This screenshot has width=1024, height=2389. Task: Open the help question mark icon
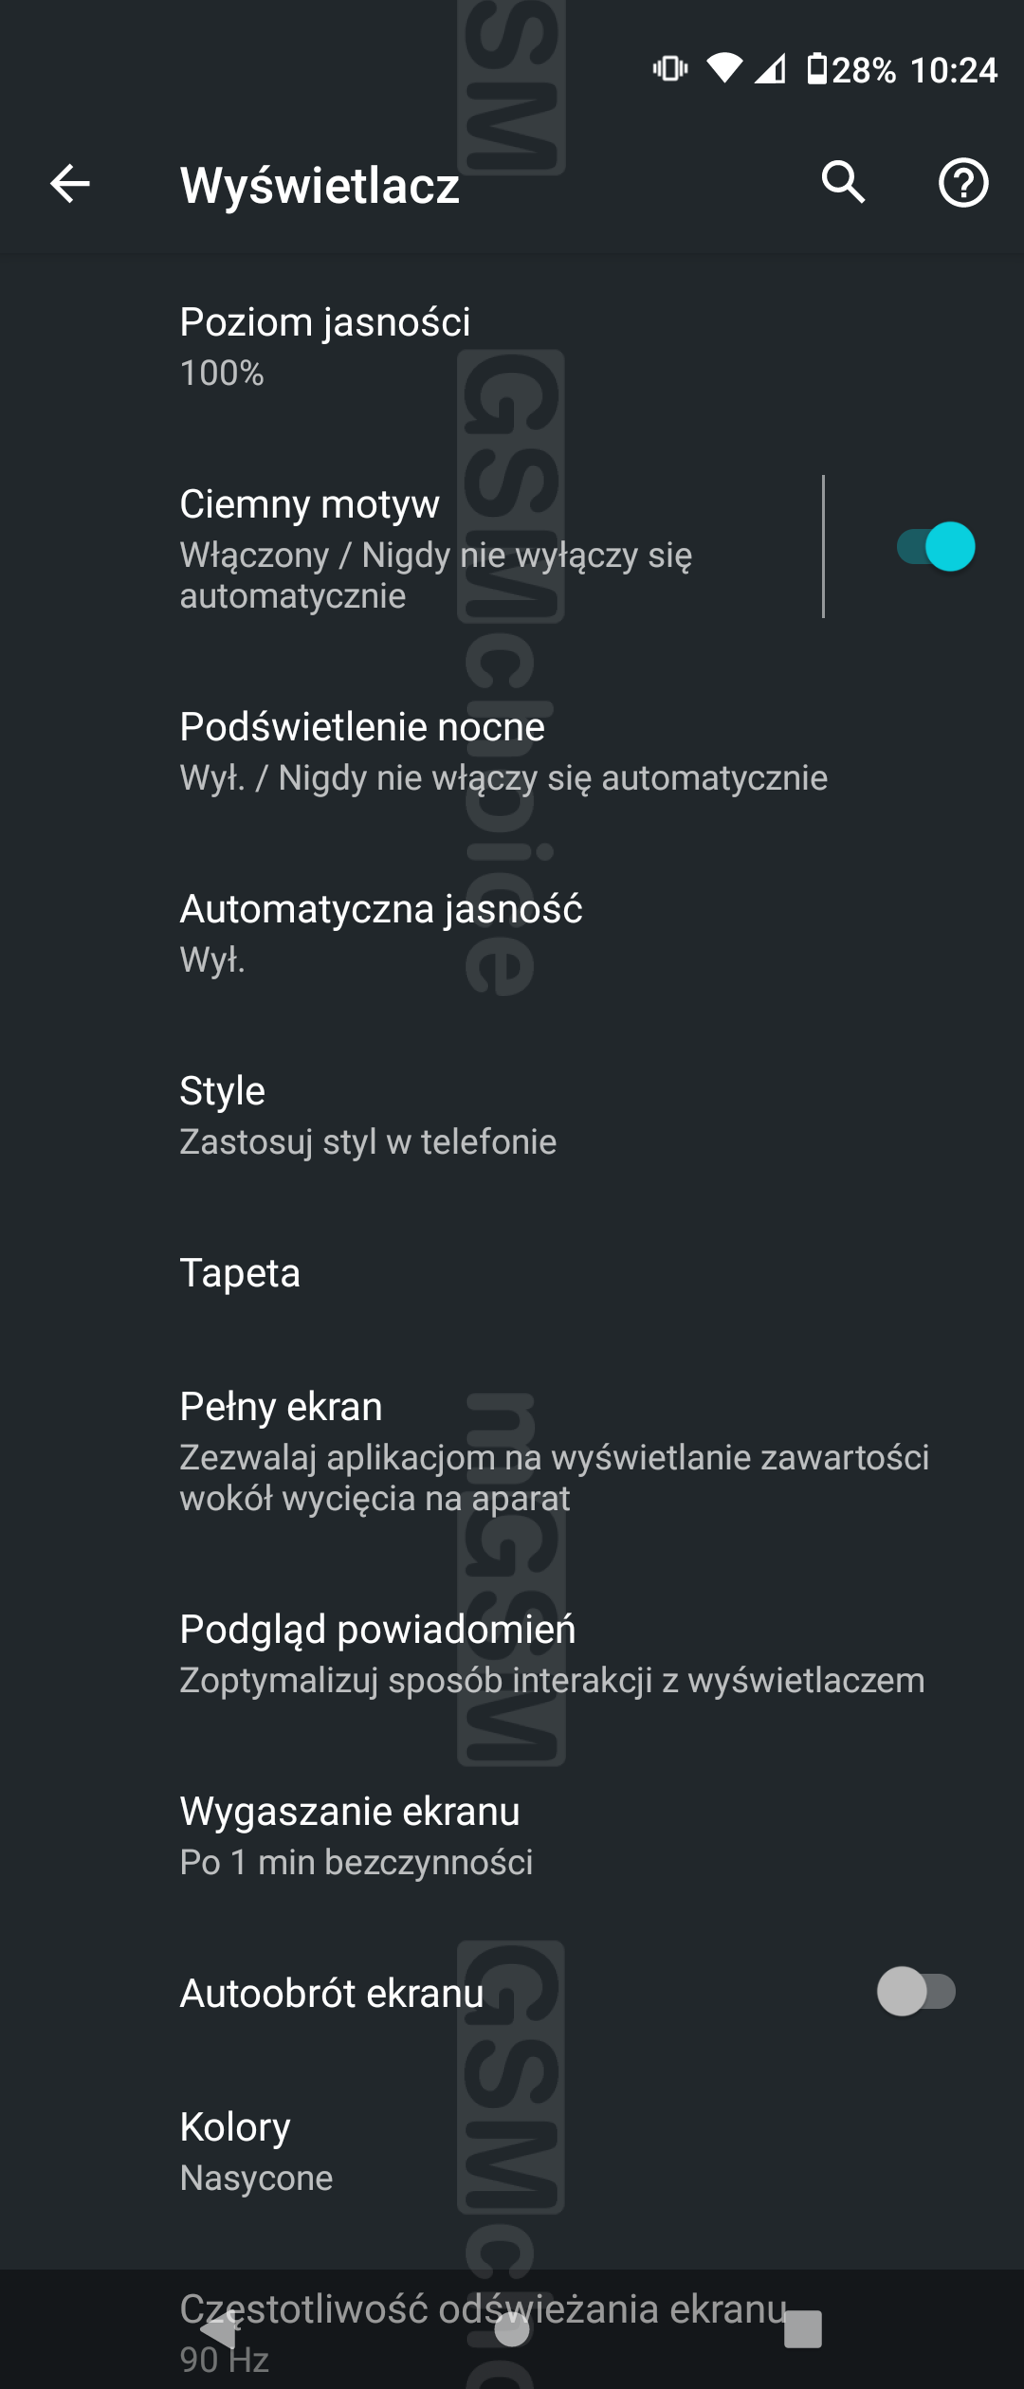(963, 183)
